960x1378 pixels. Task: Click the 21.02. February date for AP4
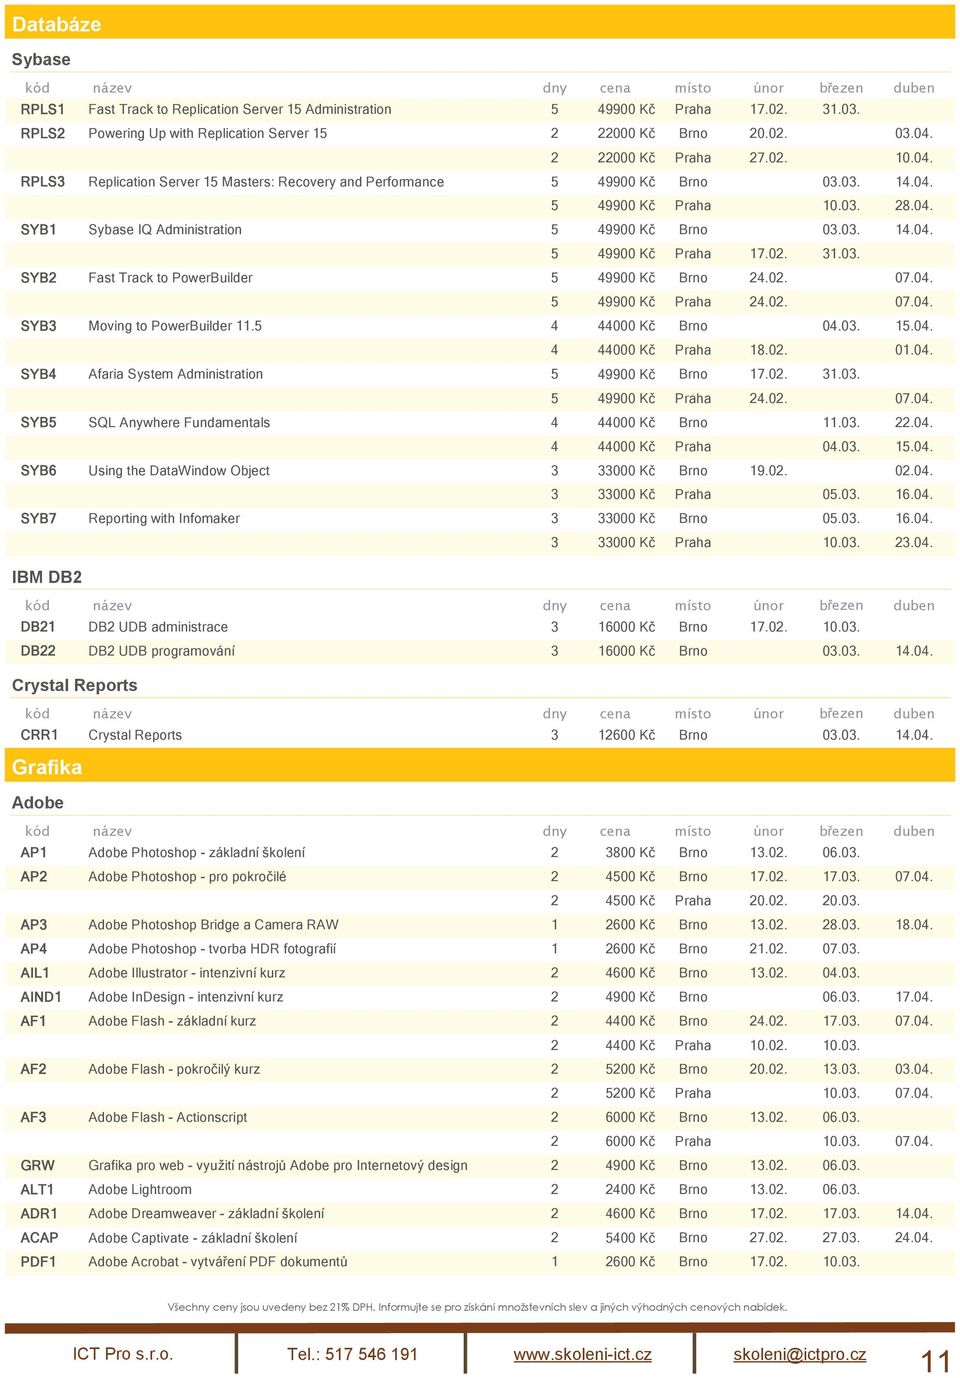tap(768, 949)
